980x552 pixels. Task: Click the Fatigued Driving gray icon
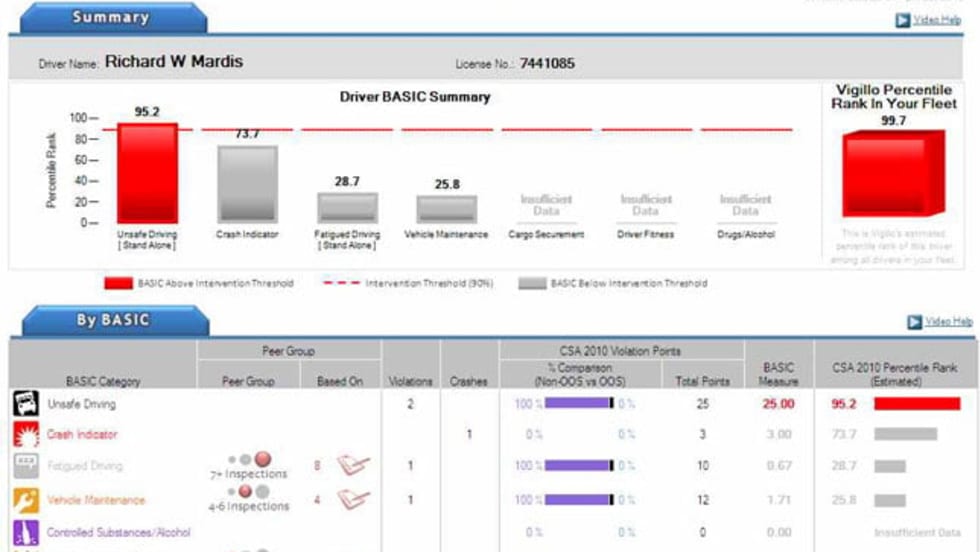pos(25,466)
